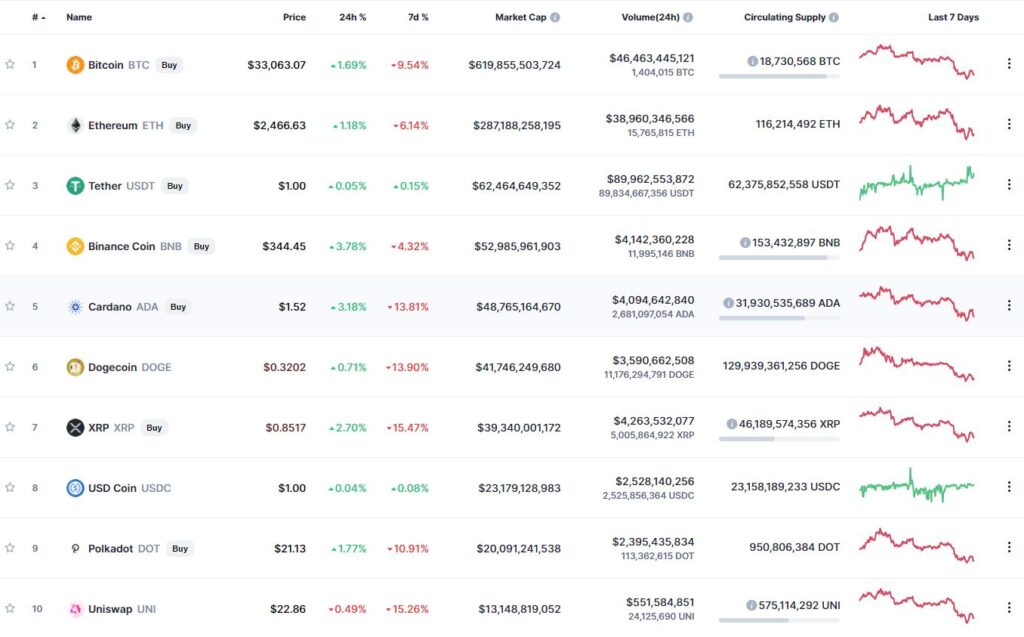Click the Bitcoin logo icon
The image size is (1024, 637).
click(x=75, y=65)
